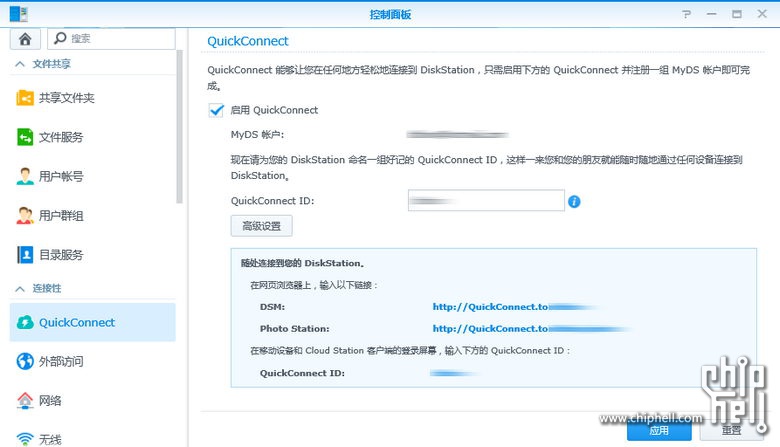The height and width of the screenshot is (447, 780).
Task: Open the 外部访问 globe icon
Action: (x=25, y=361)
